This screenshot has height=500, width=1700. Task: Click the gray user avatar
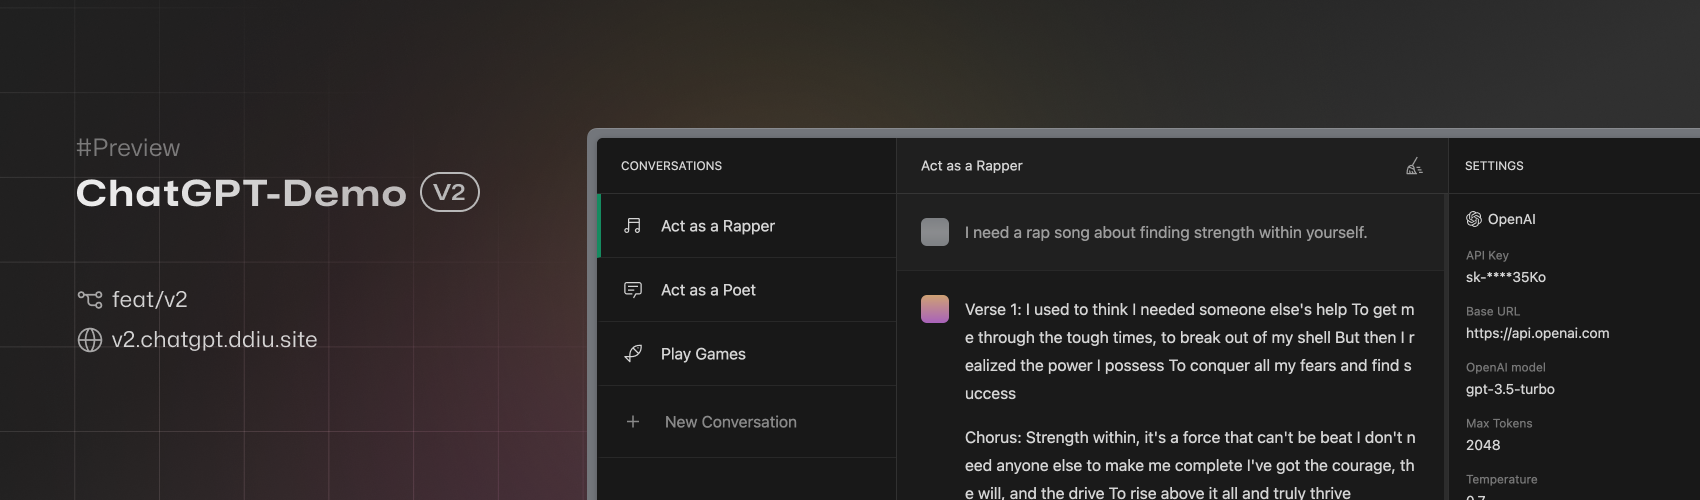pyautogui.click(x=935, y=232)
